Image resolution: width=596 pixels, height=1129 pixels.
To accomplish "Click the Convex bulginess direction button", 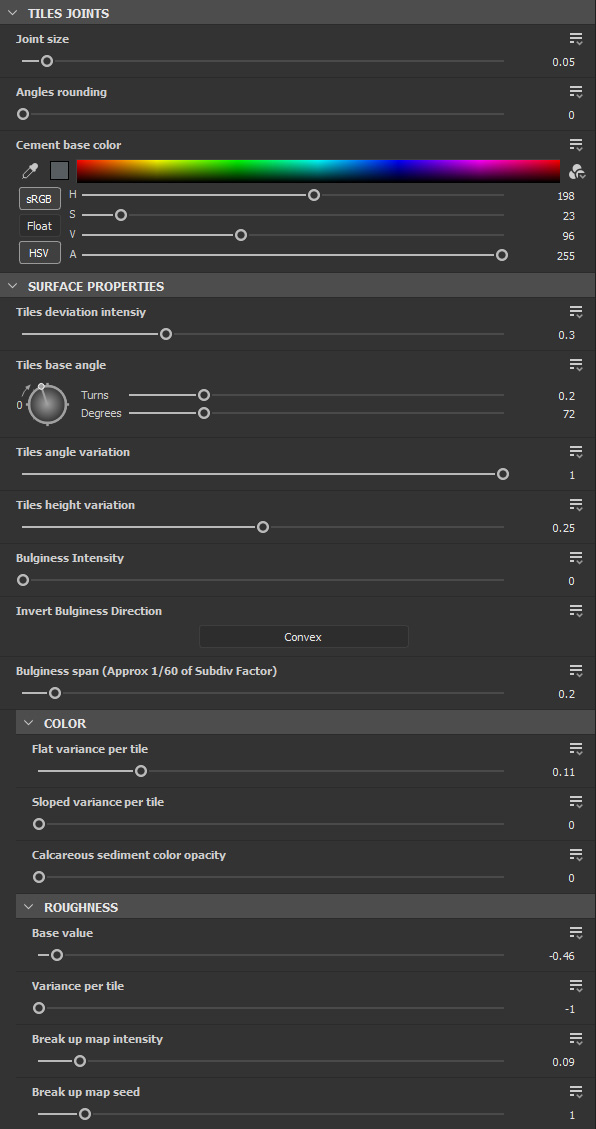I will [x=303, y=637].
